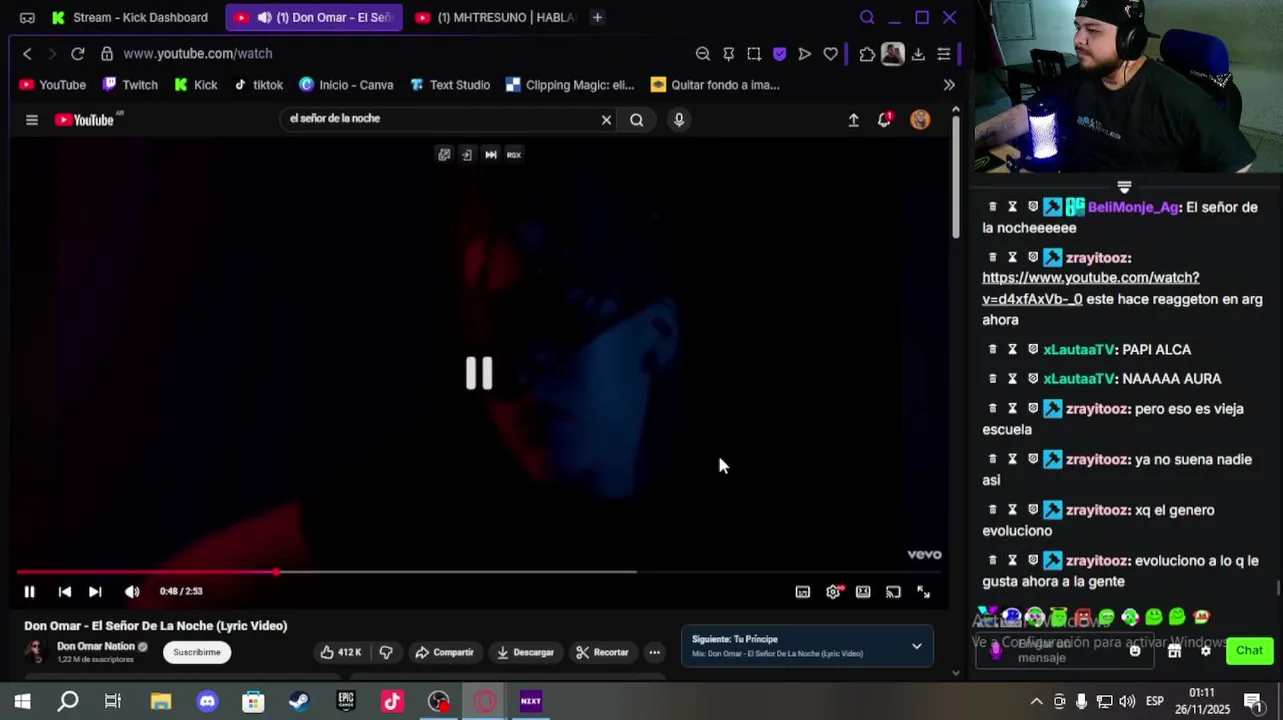Screen dimensions: 1283x720
Task: Click the Recortar clip button
Action: [x=603, y=652]
